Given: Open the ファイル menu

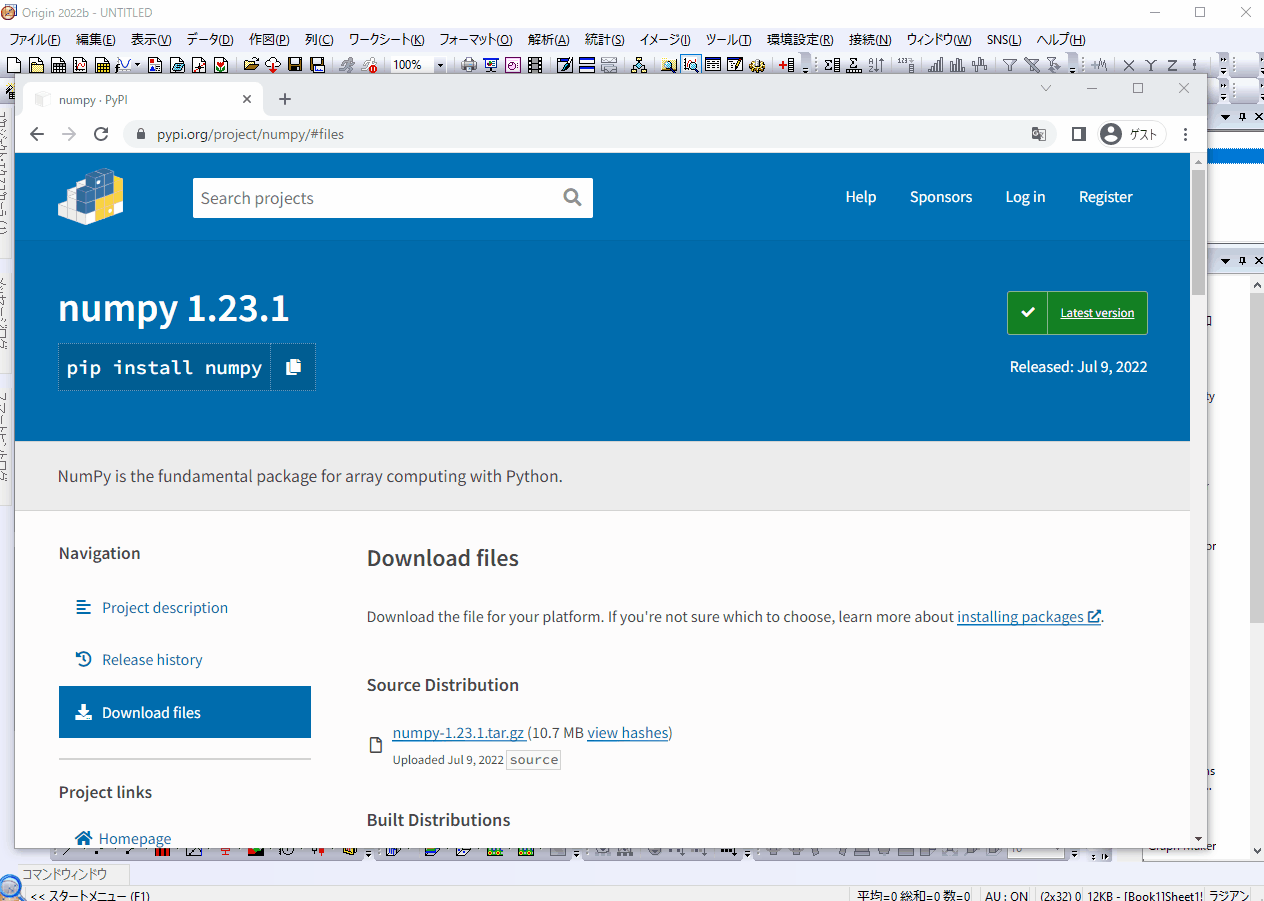Looking at the screenshot, I should (x=35, y=40).
